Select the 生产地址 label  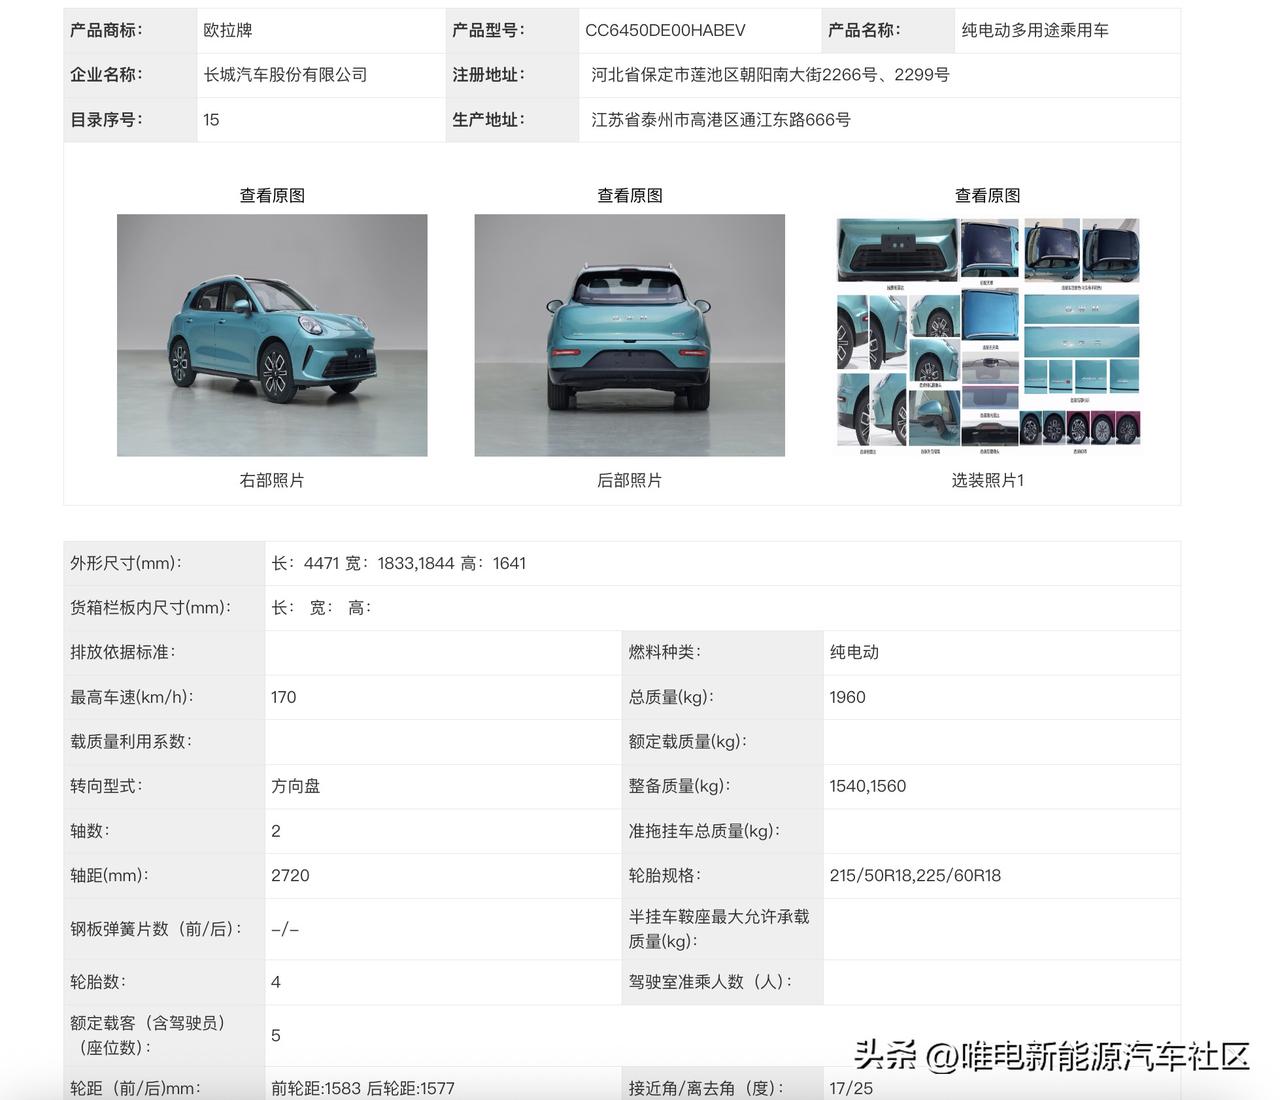(488, 120)
